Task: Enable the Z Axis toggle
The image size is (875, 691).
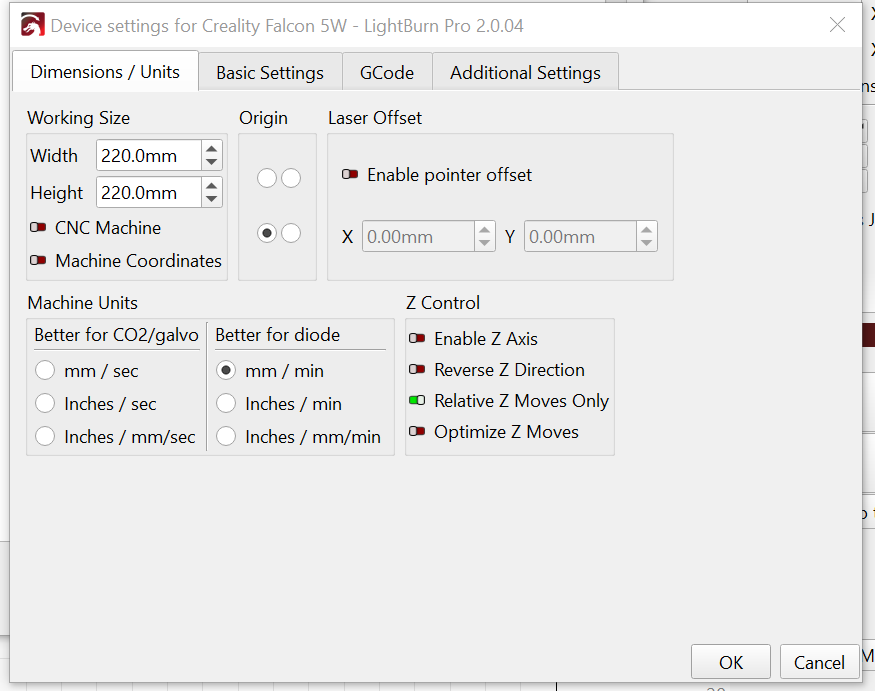Action: [417, 339]
